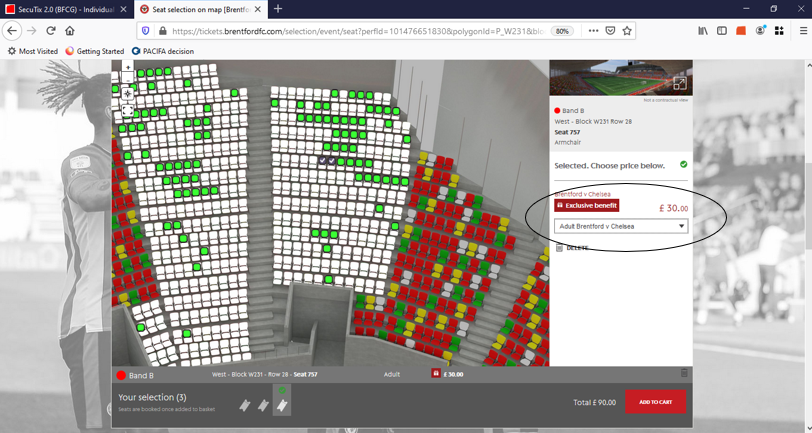Switch to the SecuTix 2.0 (BFCG) tab
Screen dimensions: 812x433
pyautogui.click(x=66, y=9)
